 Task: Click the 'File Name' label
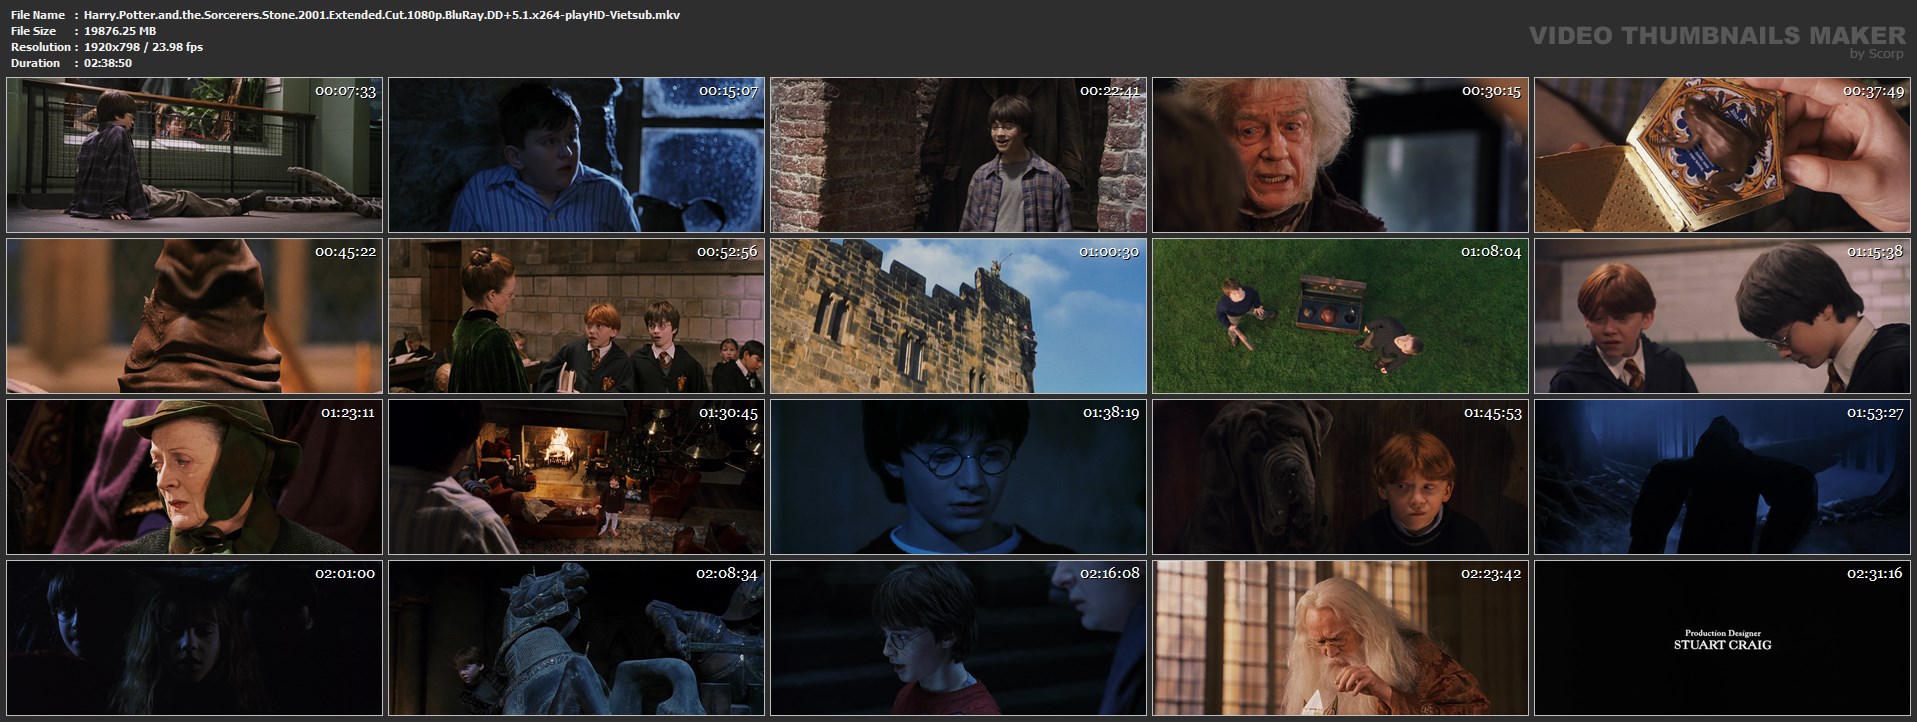coord(38,15)
